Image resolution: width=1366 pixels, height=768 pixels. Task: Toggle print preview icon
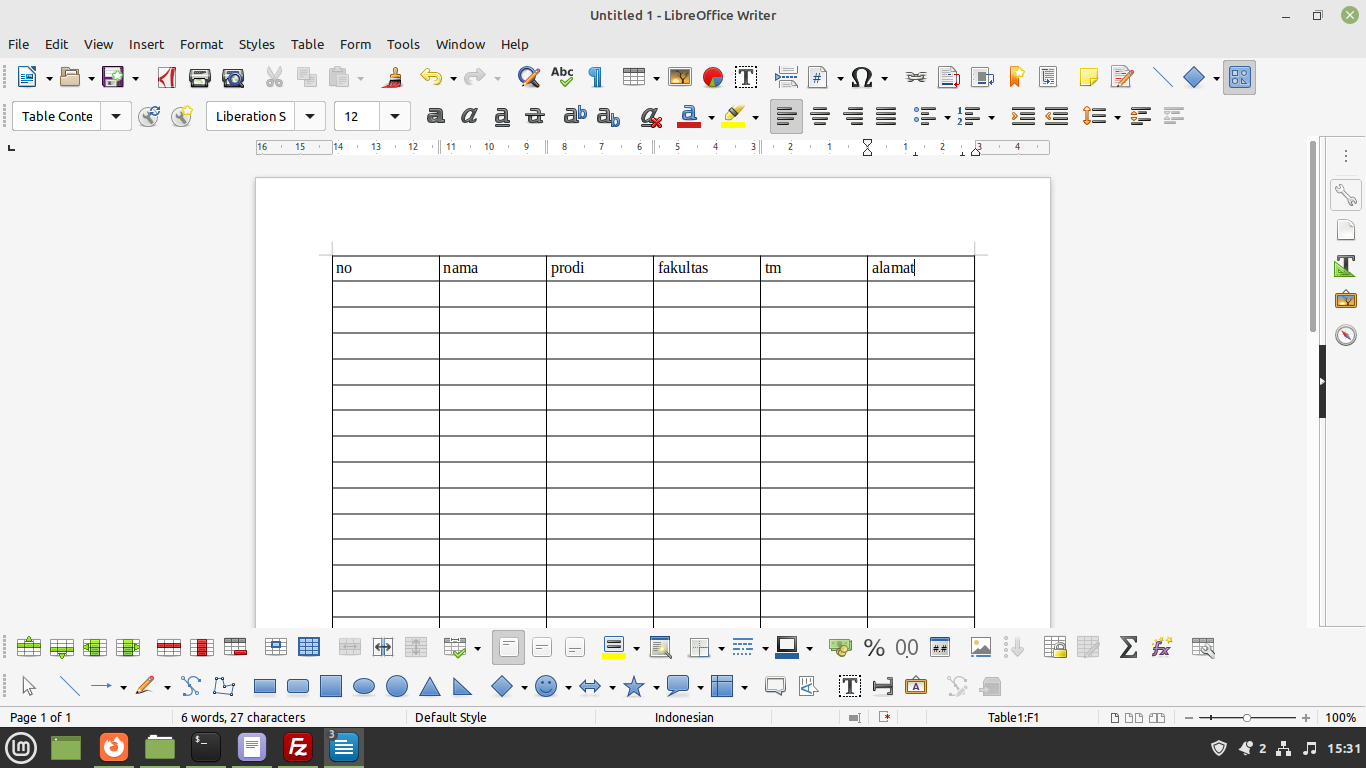pyautogui.click(x=233, y=77)
